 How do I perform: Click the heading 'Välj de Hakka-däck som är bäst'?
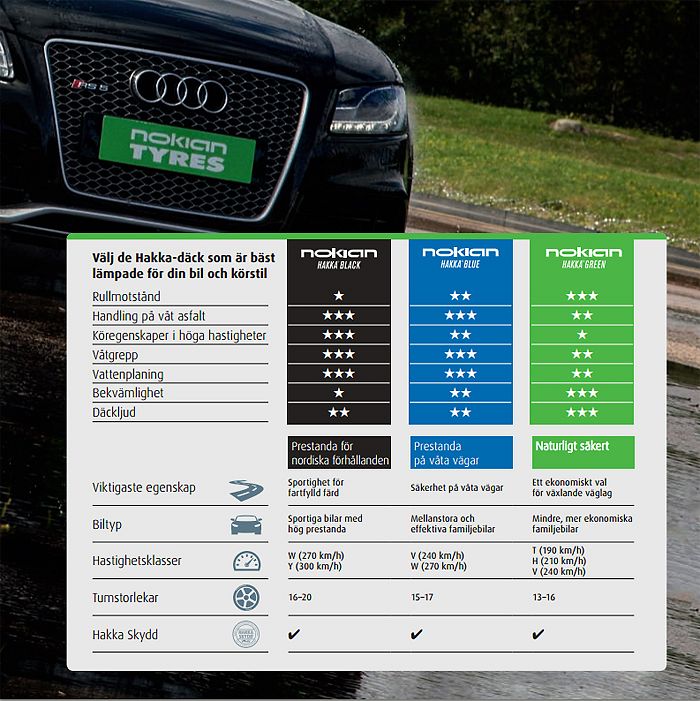(184, 258)
